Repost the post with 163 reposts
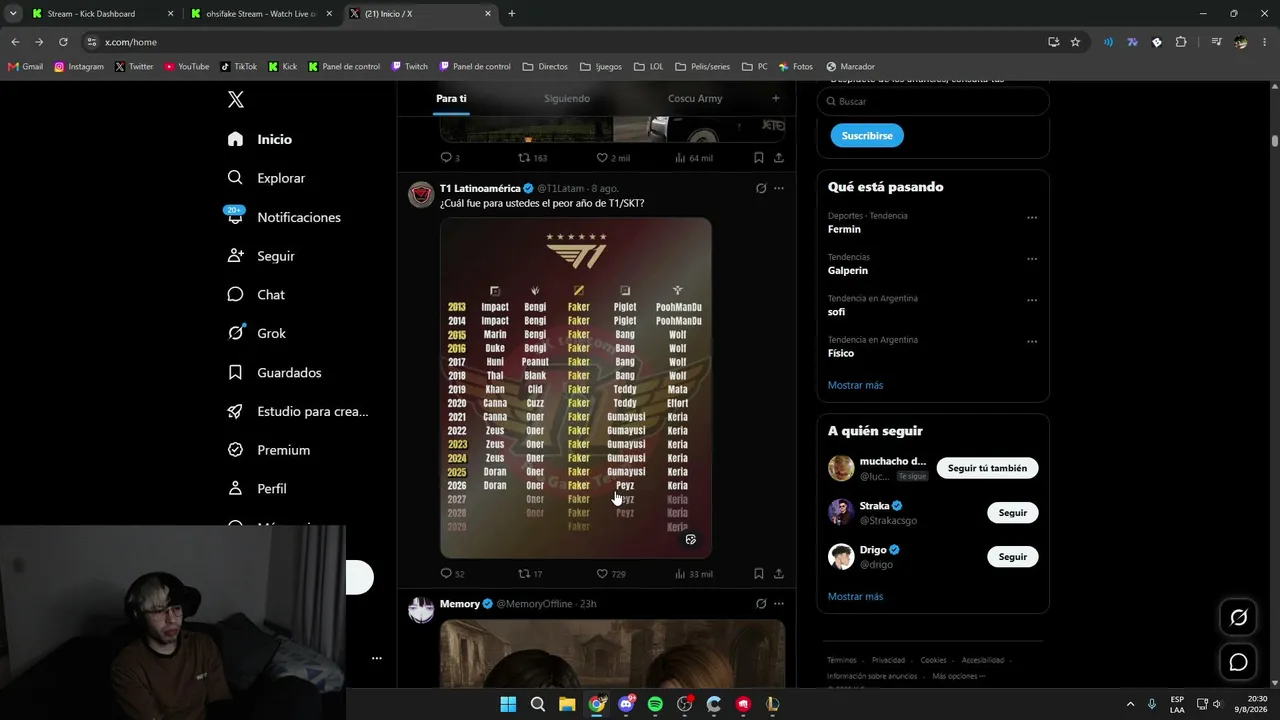The image size is (1280, 720). pos(532,158)
